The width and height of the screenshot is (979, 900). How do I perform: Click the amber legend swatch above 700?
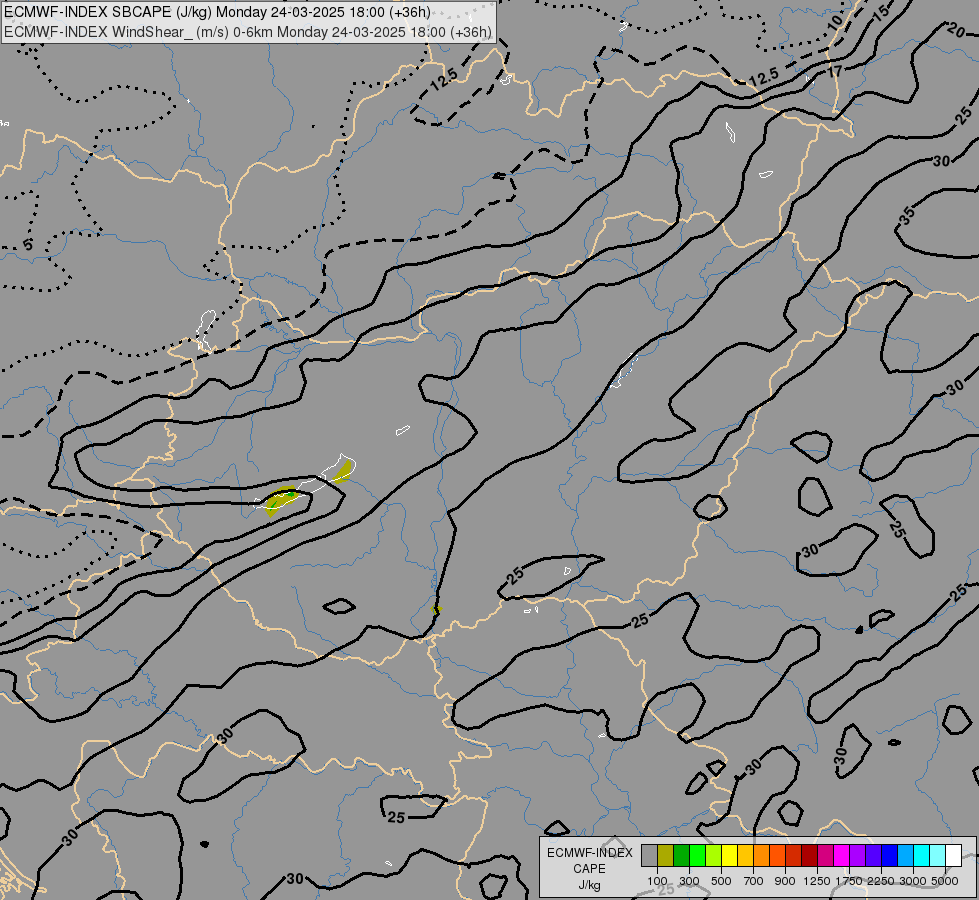[745, 855]
